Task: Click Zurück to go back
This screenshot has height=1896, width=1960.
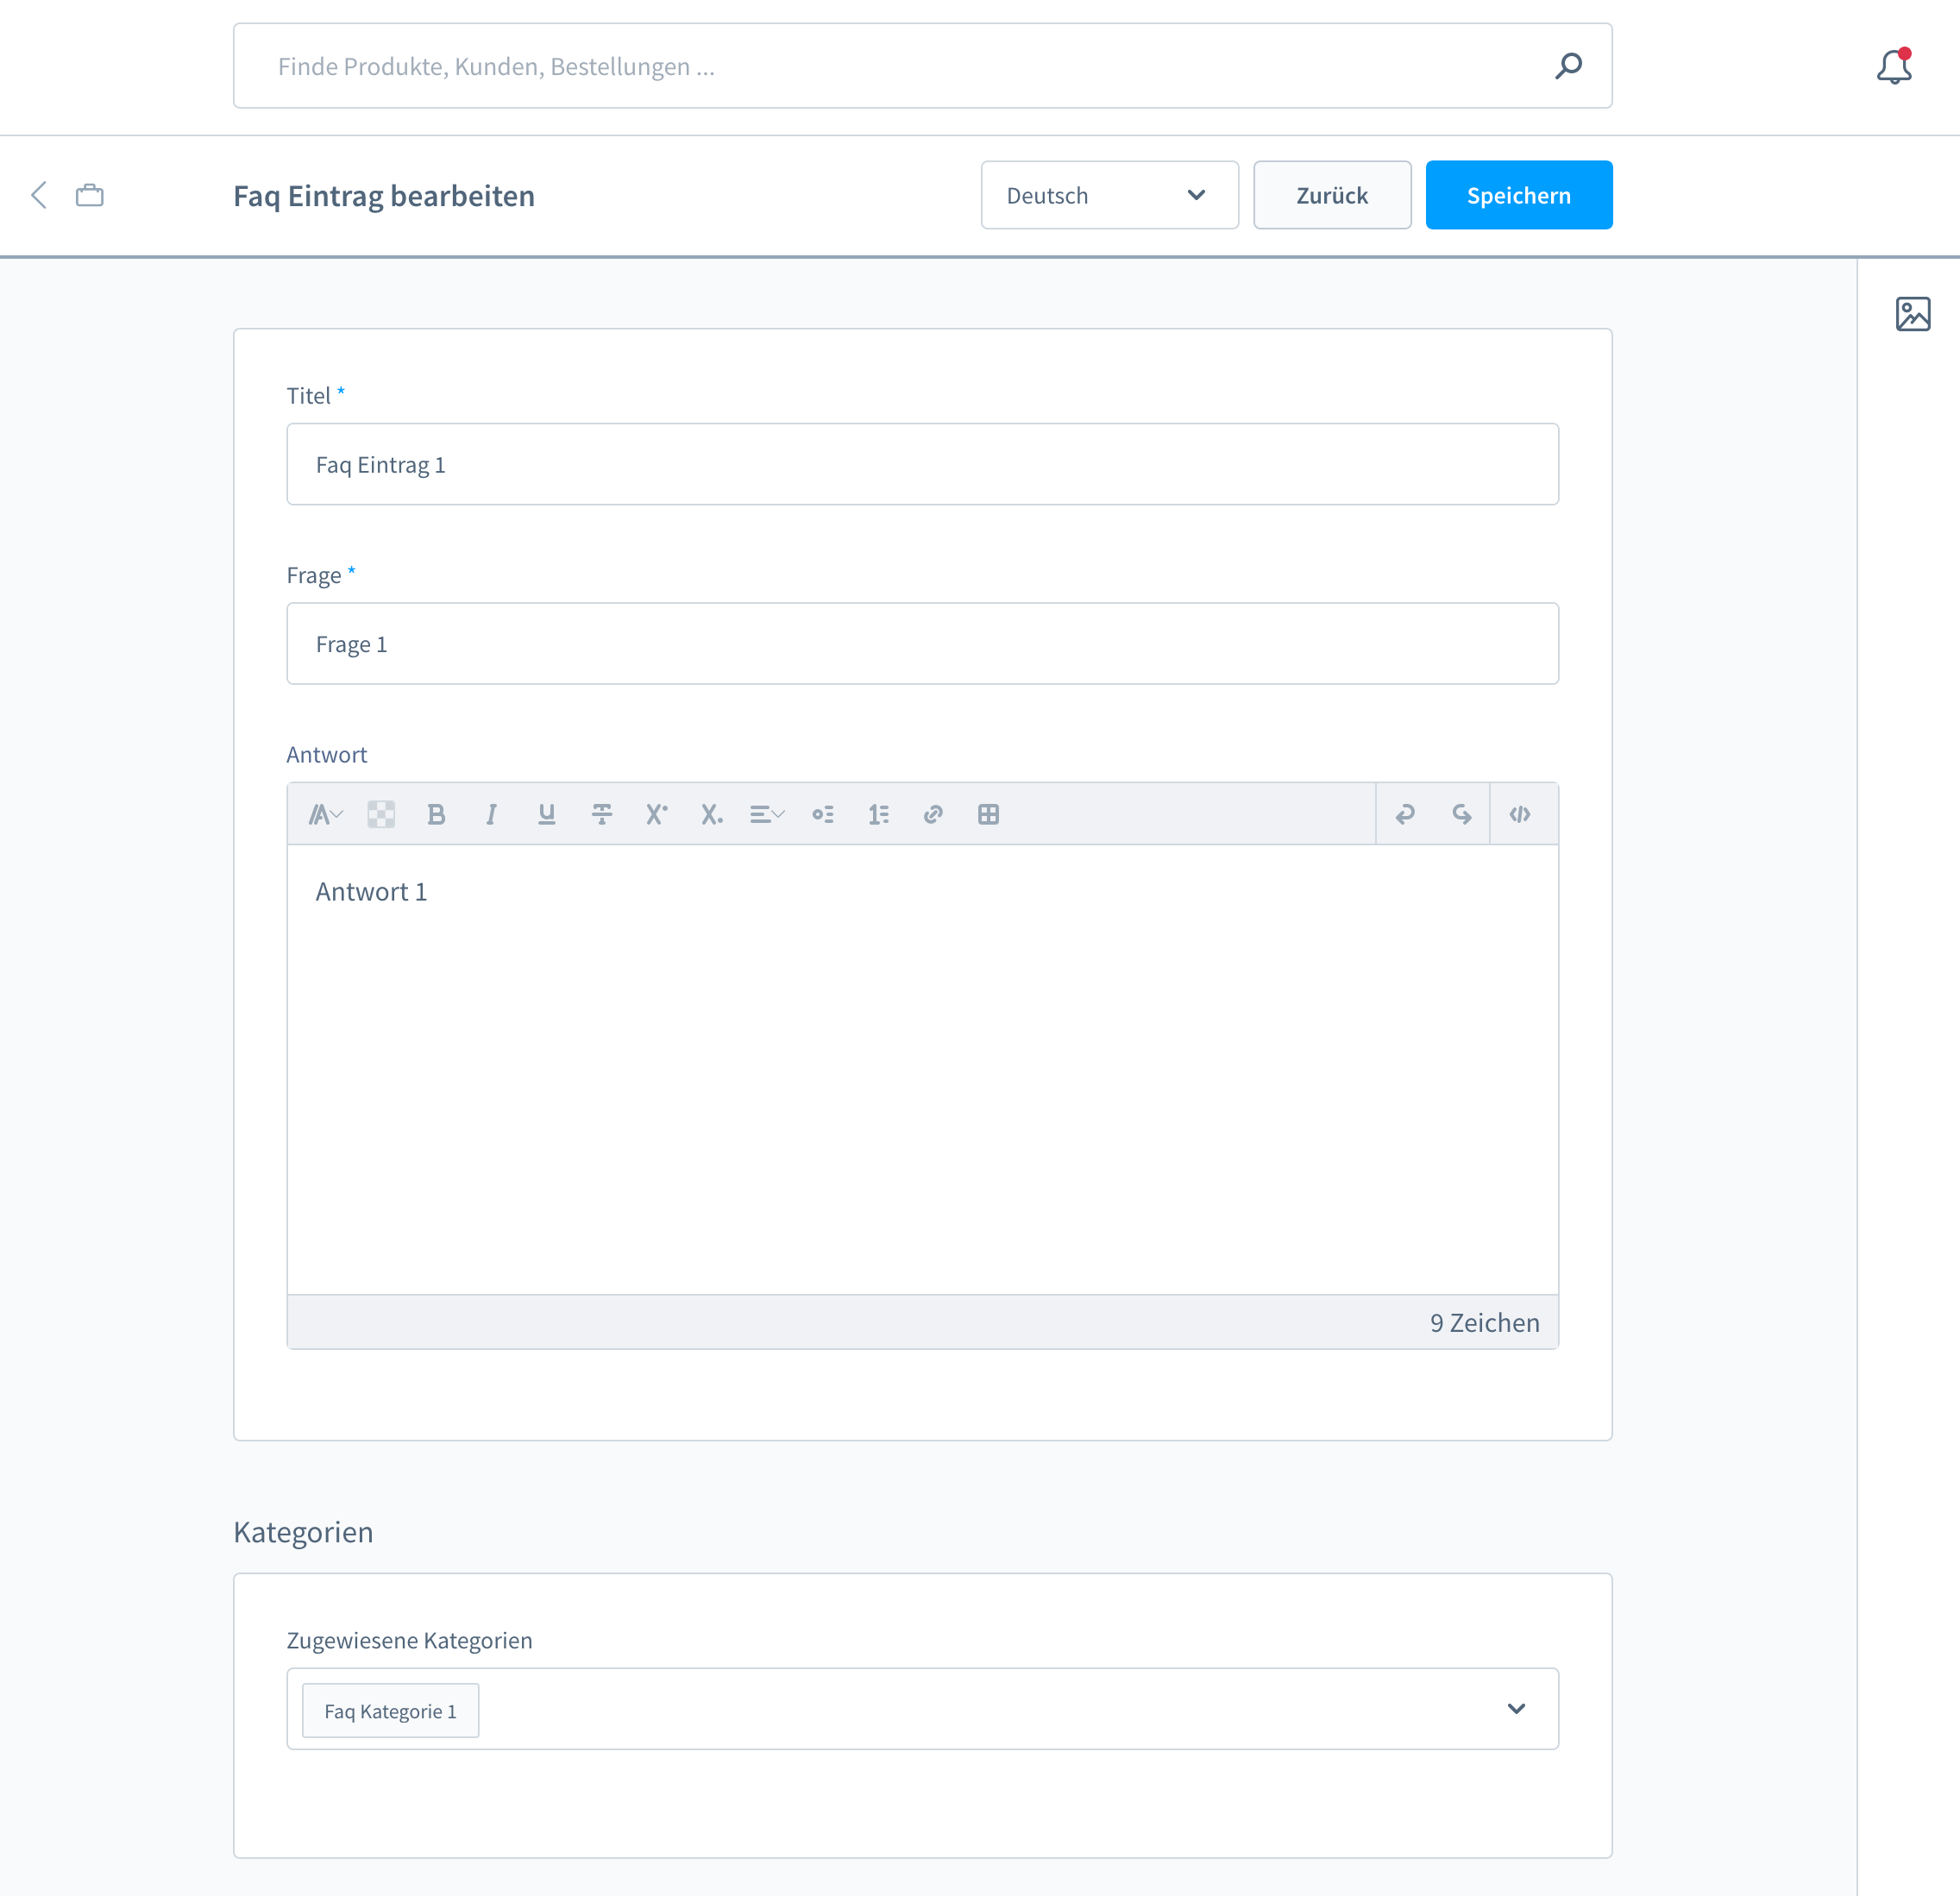Action: tap(1330, 194)
